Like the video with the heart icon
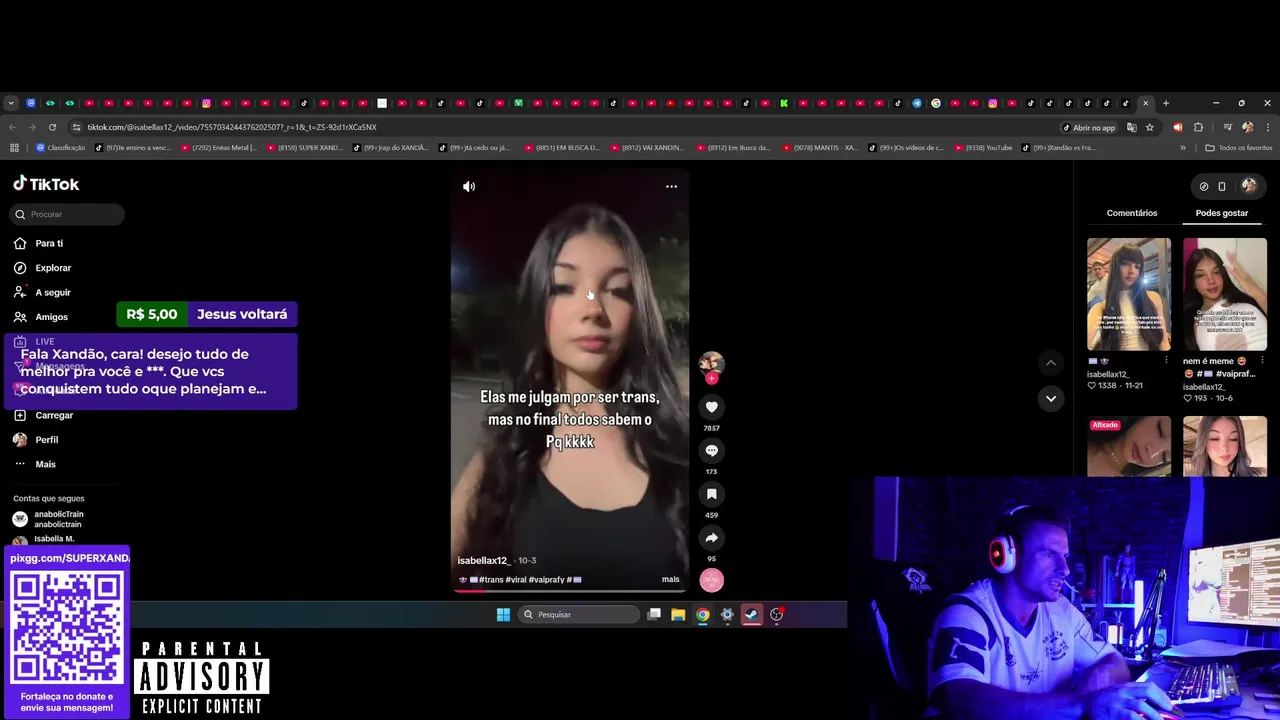 pos(711,407)
